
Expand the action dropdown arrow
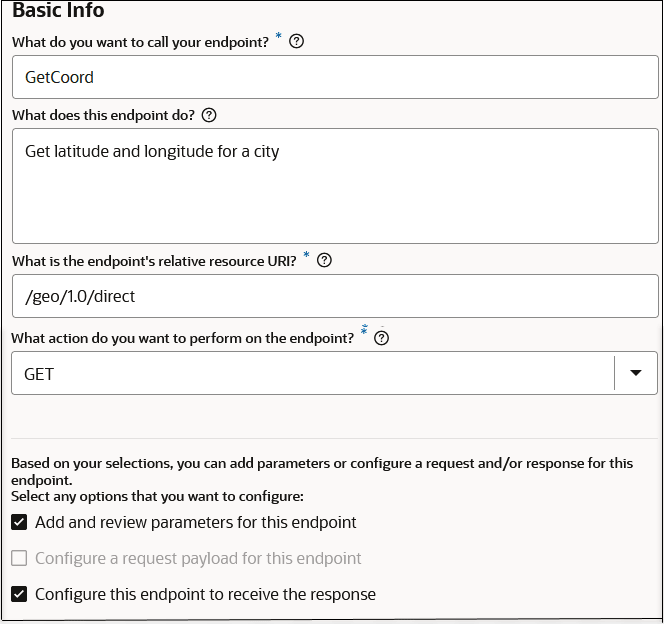(636, 373)
